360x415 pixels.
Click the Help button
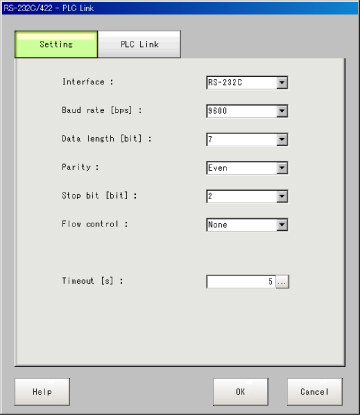(x=42, y=392)
